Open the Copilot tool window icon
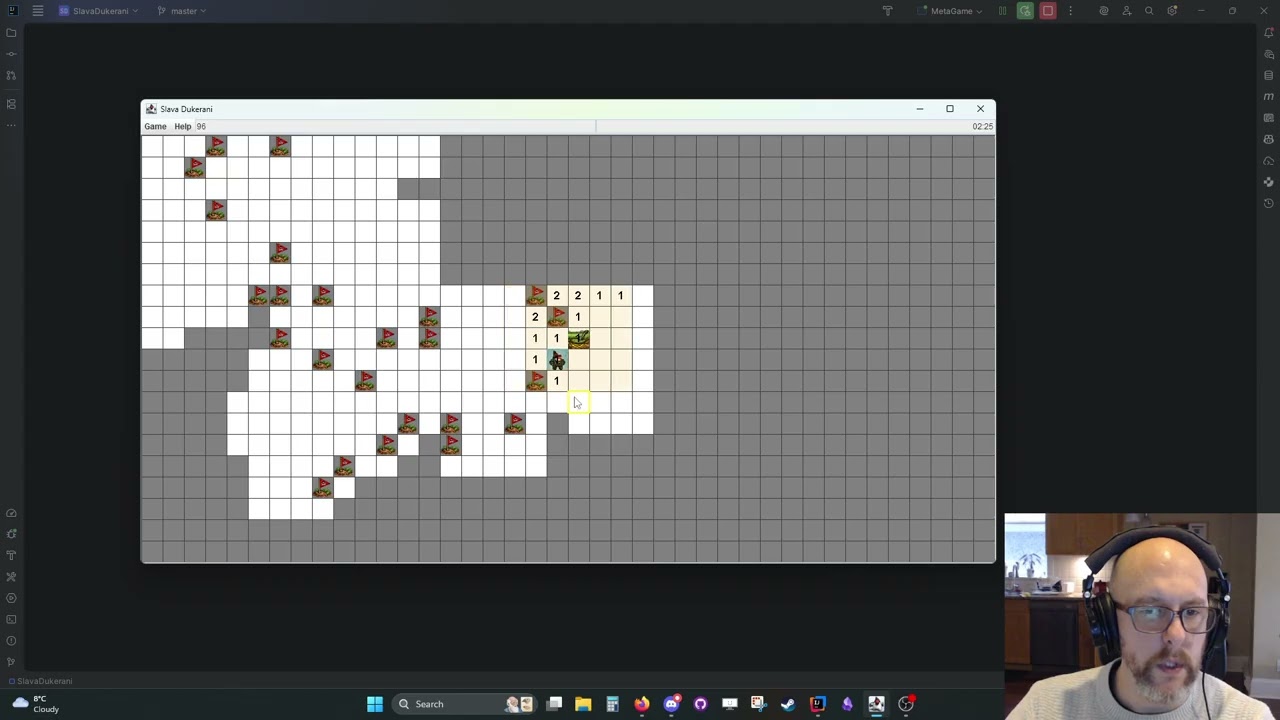This screenshot has height=720, width=1280. click(1269, 139)
